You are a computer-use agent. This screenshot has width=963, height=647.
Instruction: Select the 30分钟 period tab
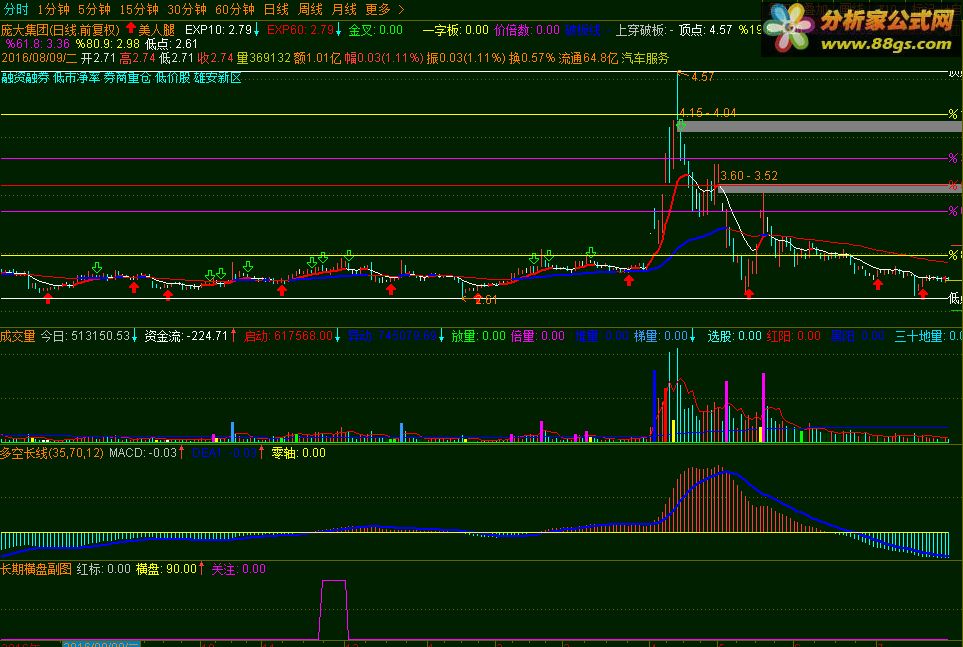(187, 9)
